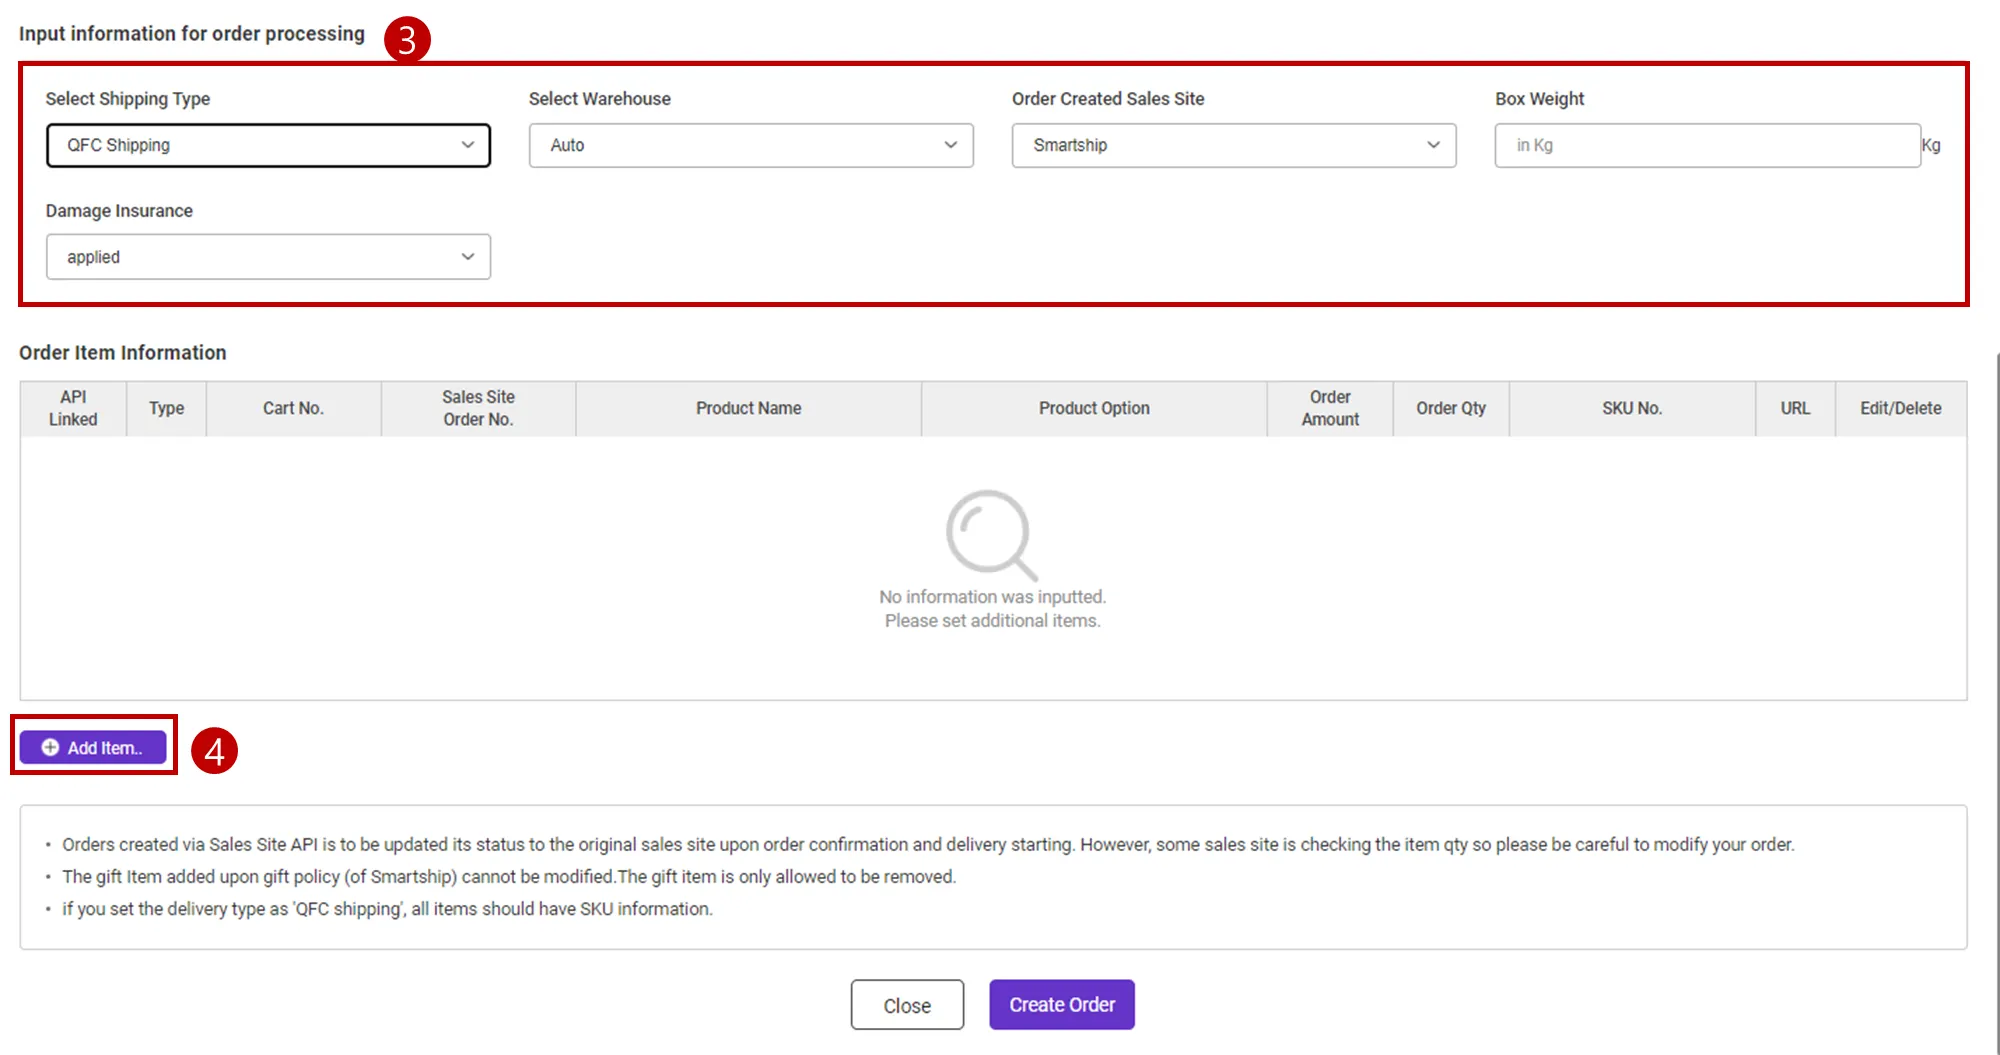Click the Edit/Delete column header
Image resolution: width=2000 pixels, height=1055 pixels.
tap(1900, 408)
